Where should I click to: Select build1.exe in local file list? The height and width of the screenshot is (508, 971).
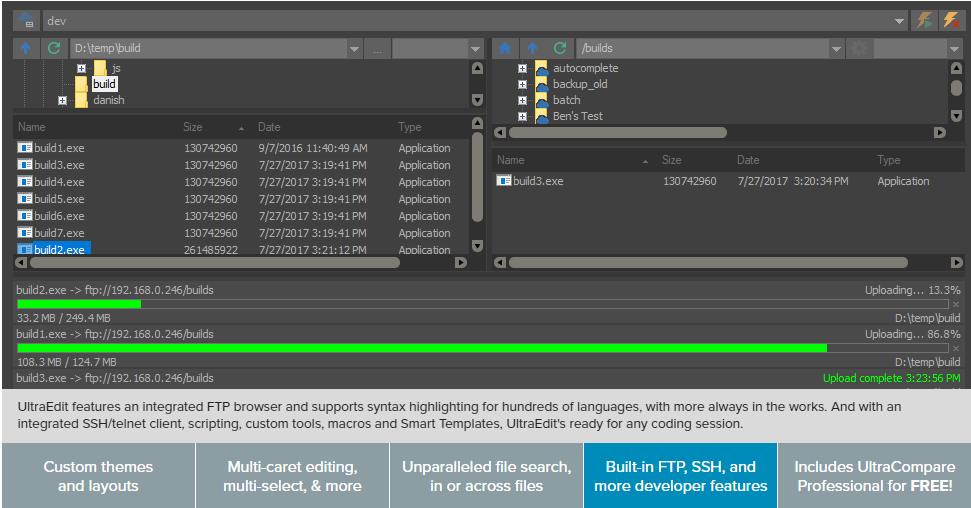(59, 148)
